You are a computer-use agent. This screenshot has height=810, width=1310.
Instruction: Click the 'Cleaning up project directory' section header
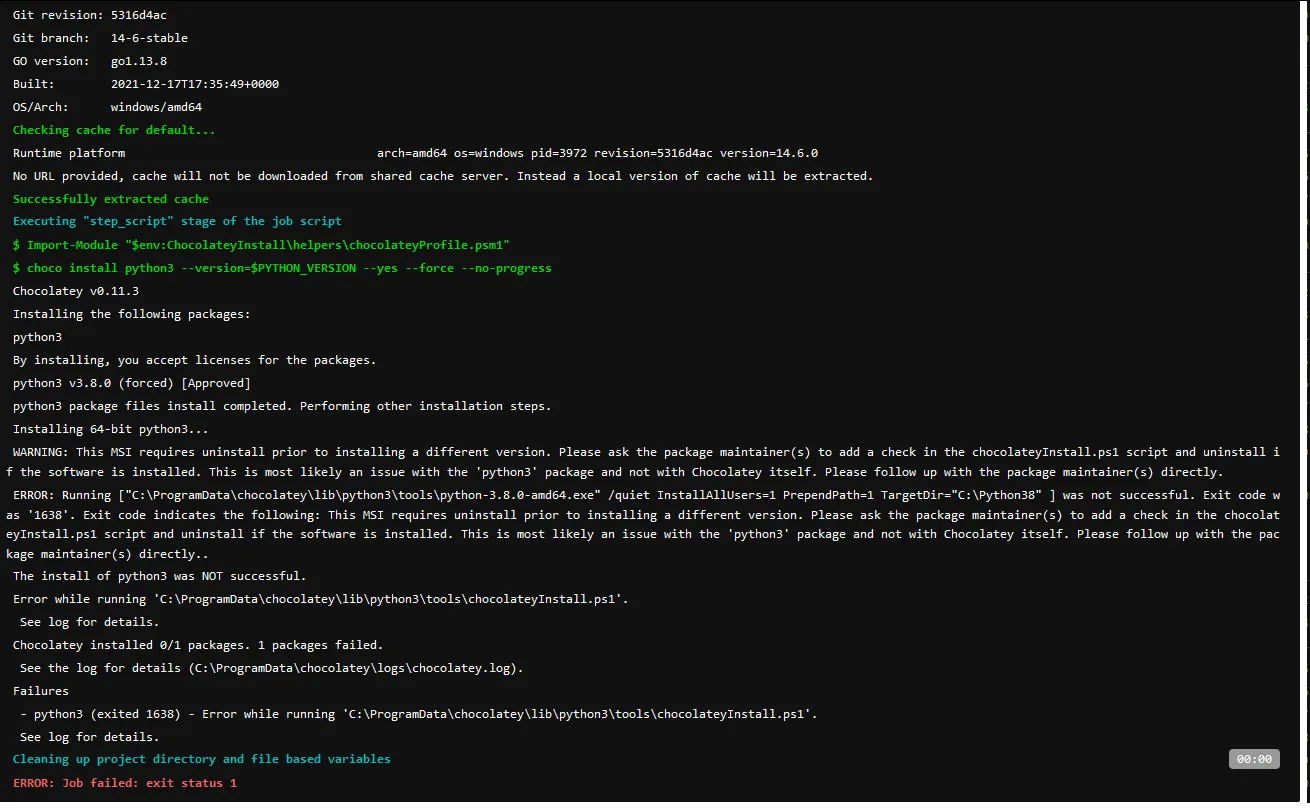point(202,759)
